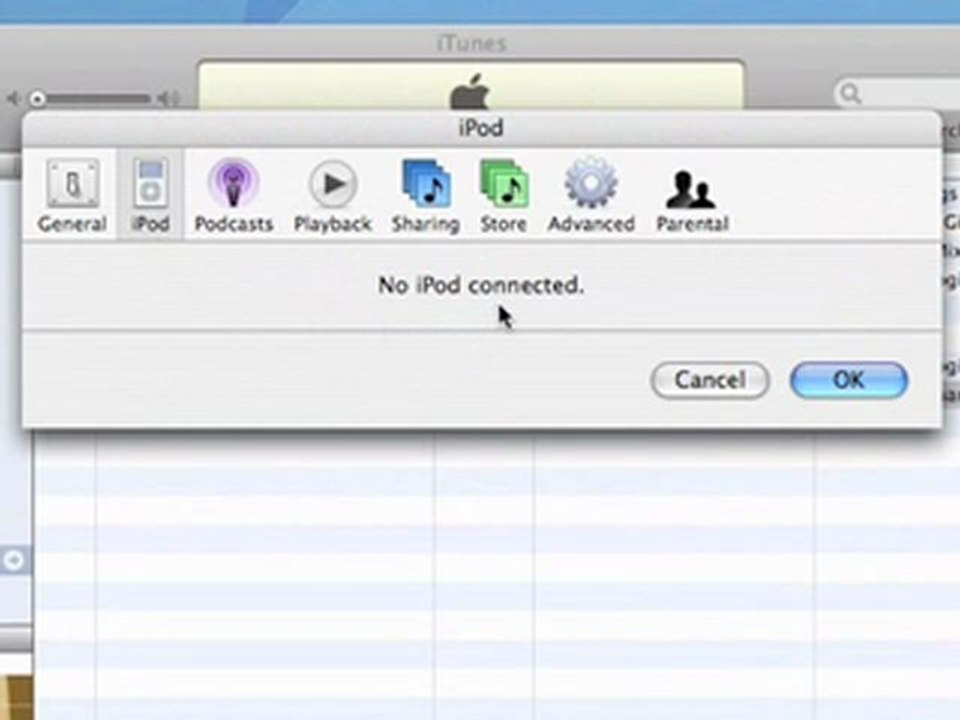Viewport: 960px width, 720px height.
Task: Click the high volume speaker icon
Action: point(168,99)
